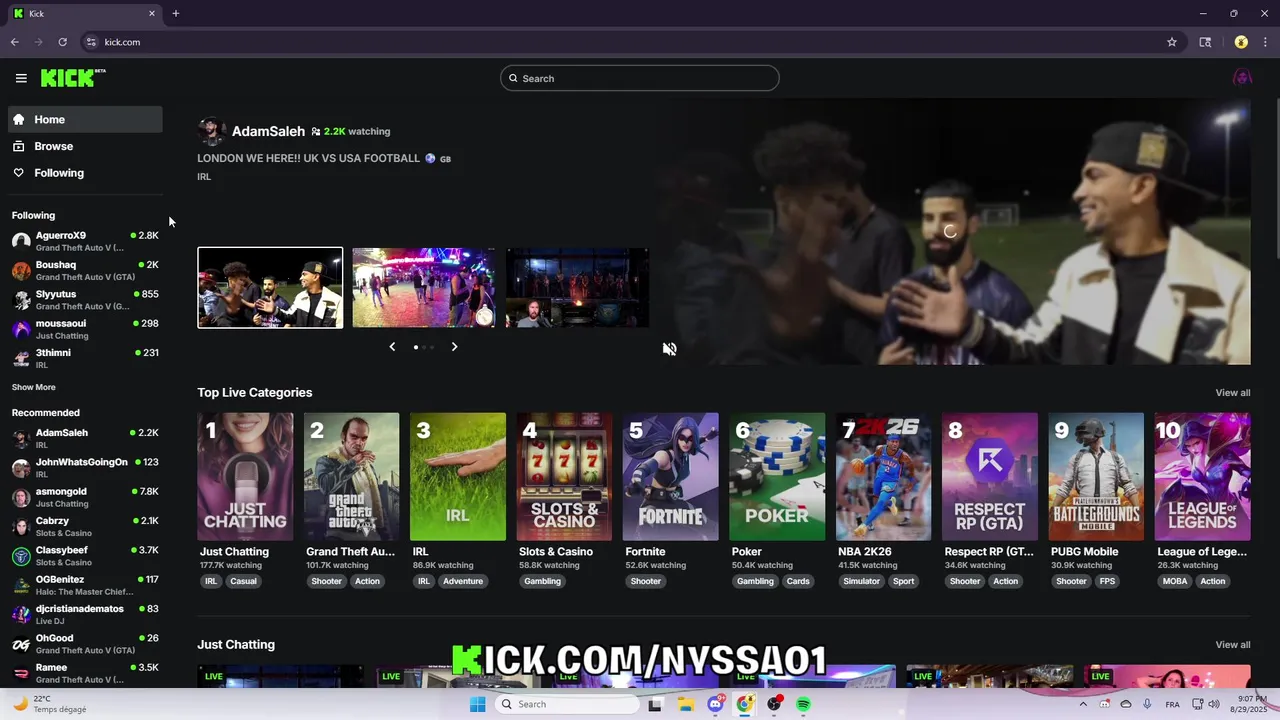The image size is (1280, 720).
Task: Unmute the featured stream video
Action: coord(669,349)
